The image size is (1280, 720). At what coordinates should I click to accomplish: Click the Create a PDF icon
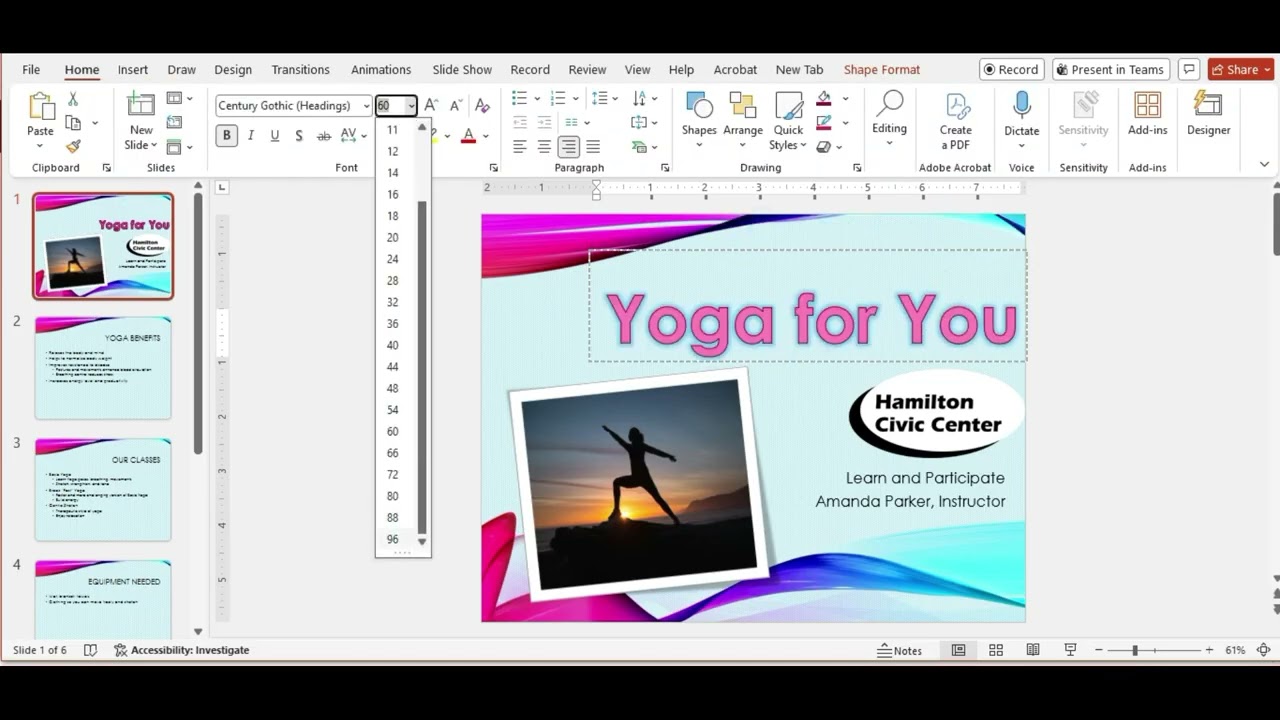point(956,121)
